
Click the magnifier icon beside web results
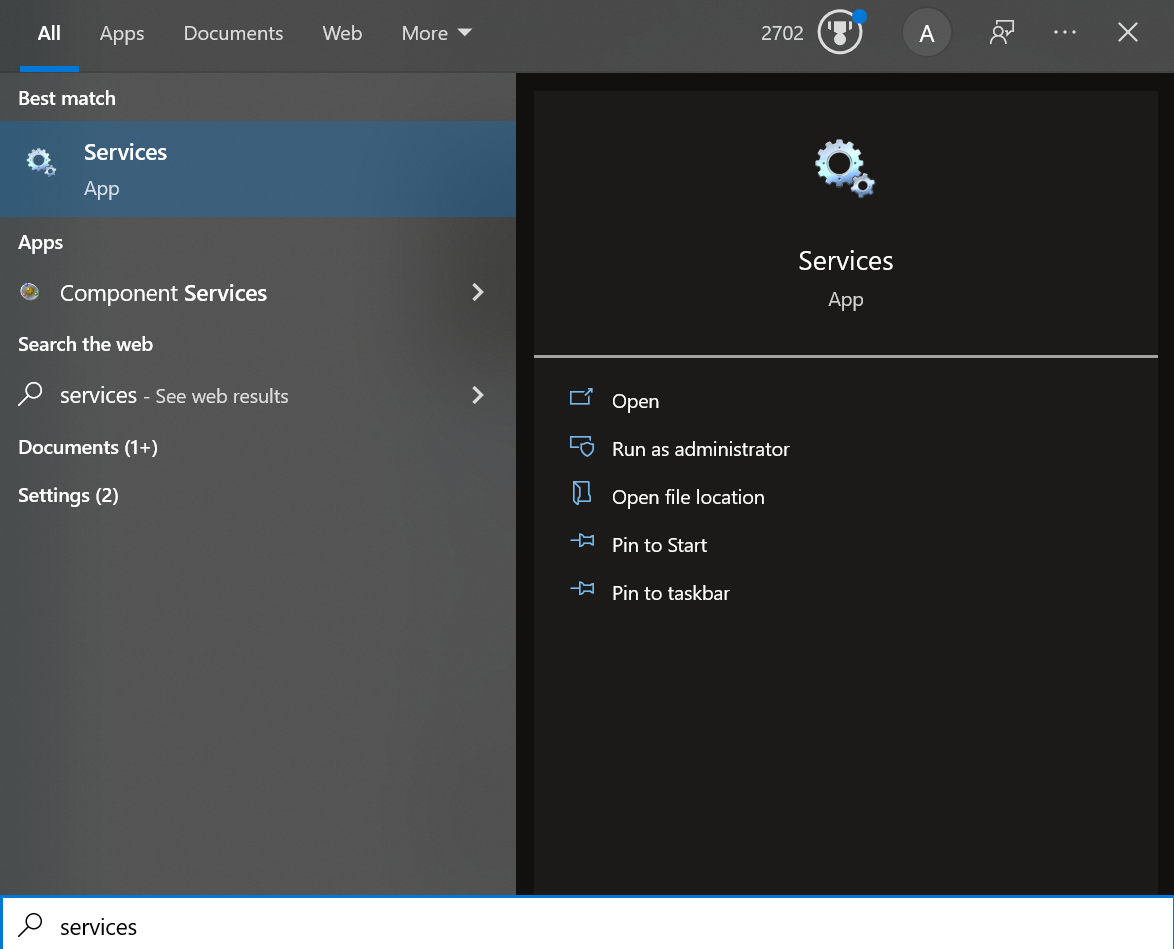point(30,394)
